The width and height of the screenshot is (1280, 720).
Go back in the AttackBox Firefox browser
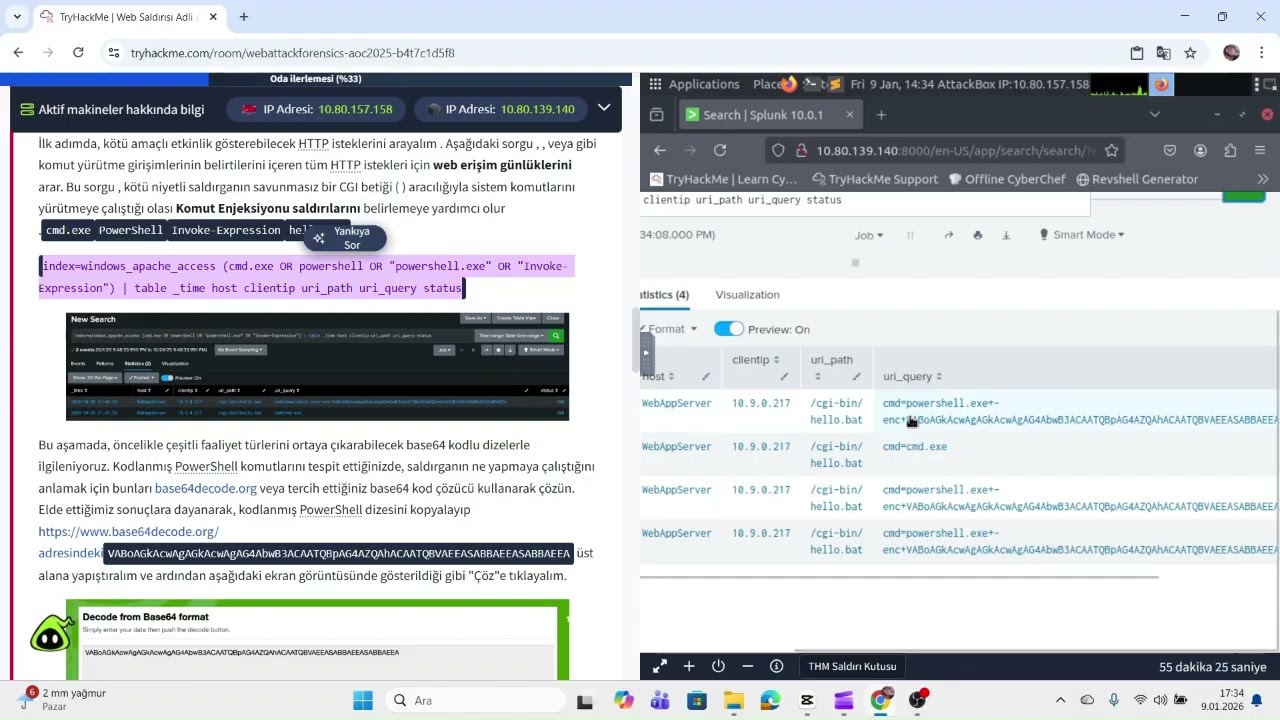click(x=660, y=150)
